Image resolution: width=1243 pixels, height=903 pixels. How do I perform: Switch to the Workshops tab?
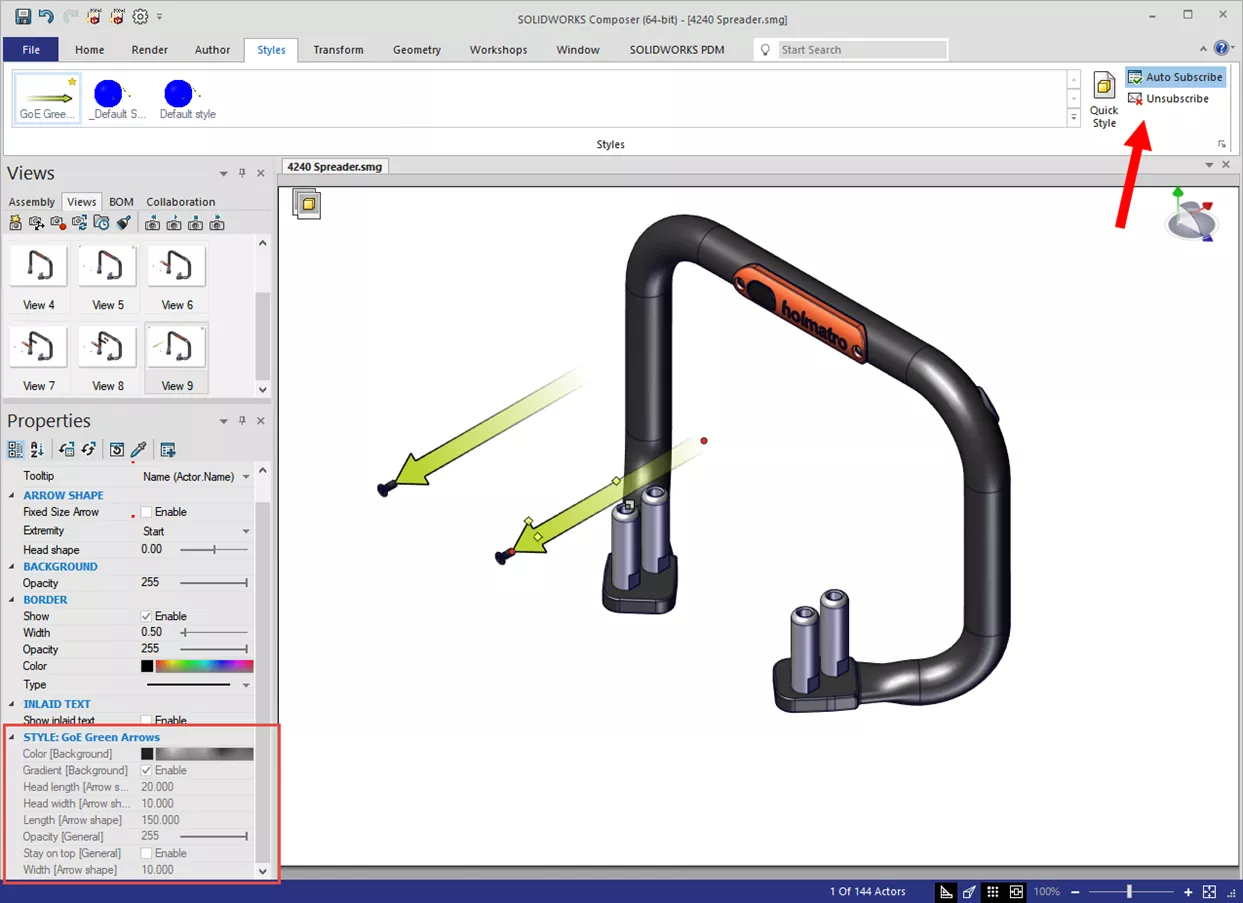pyautogui.click(x=498, y=50)
